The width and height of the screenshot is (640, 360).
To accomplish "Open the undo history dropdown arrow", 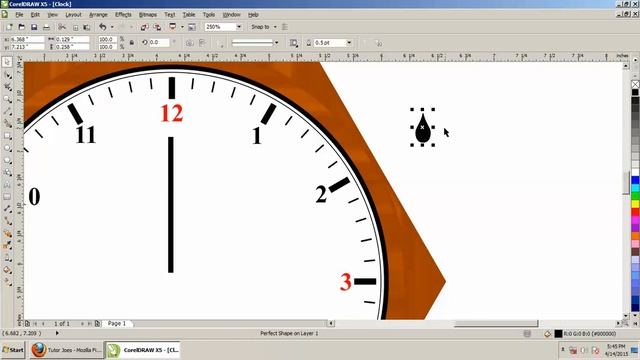I will point(112,27).
